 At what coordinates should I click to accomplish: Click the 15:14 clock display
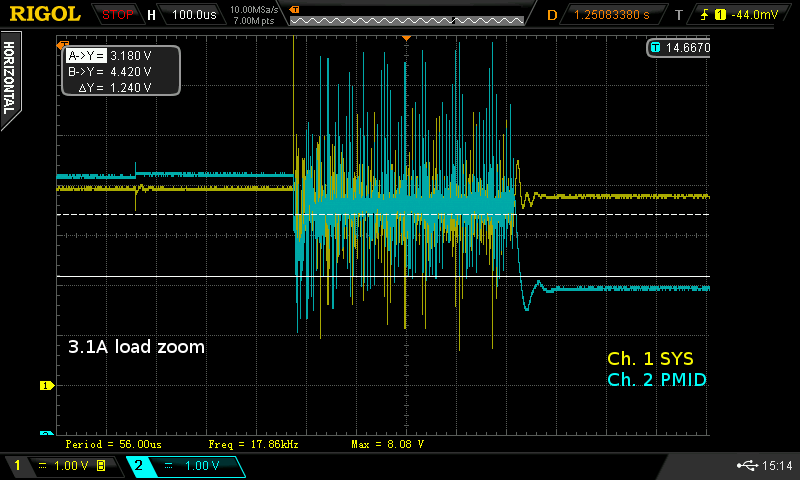tap(777, 465)
